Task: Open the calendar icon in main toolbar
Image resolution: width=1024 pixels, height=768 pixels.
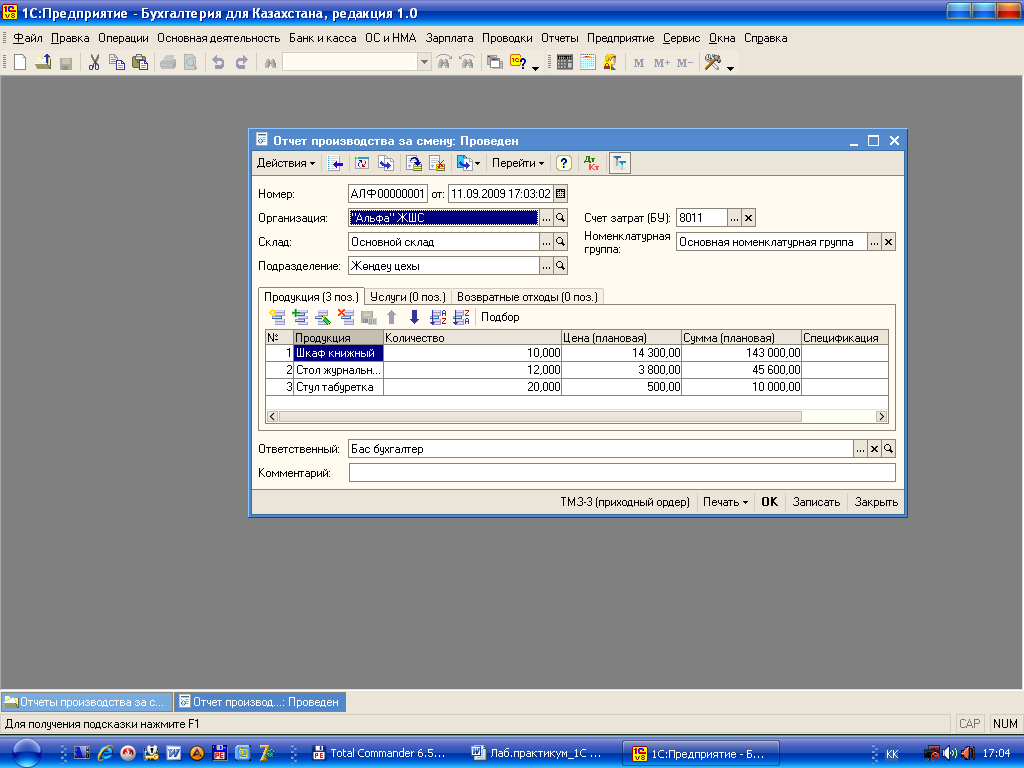Action: 588,63
